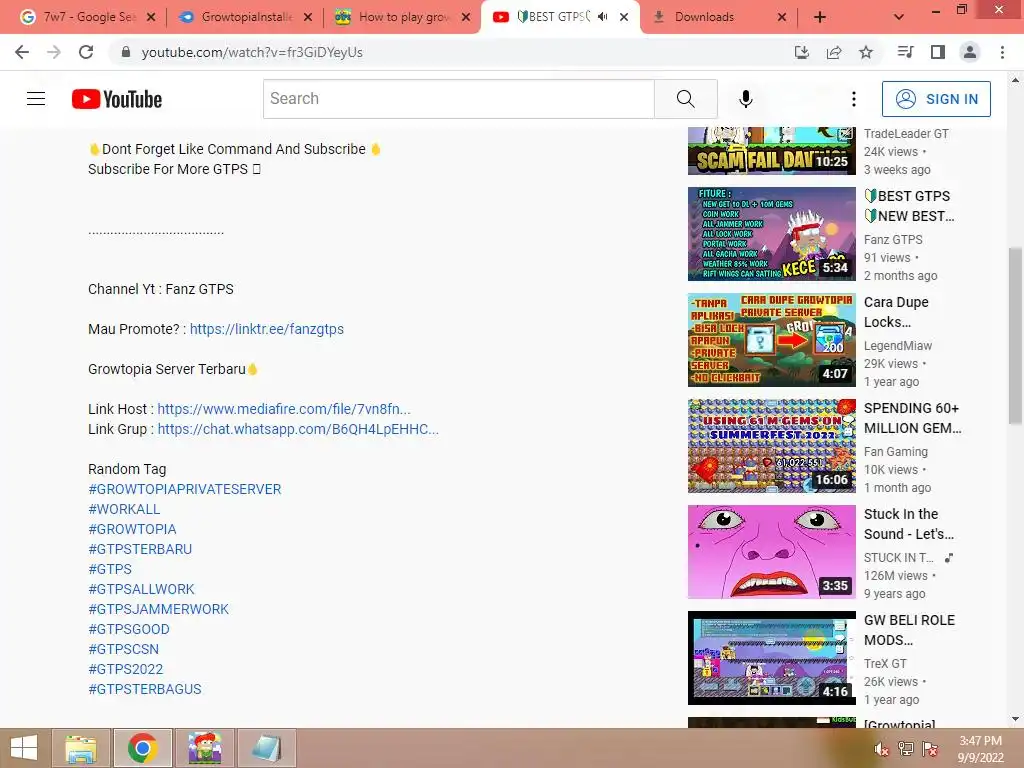Mute the tab via speaker icon
The width and height of the screenshot is (1024, 768).
pyautogui.click(x=603, y=17)
